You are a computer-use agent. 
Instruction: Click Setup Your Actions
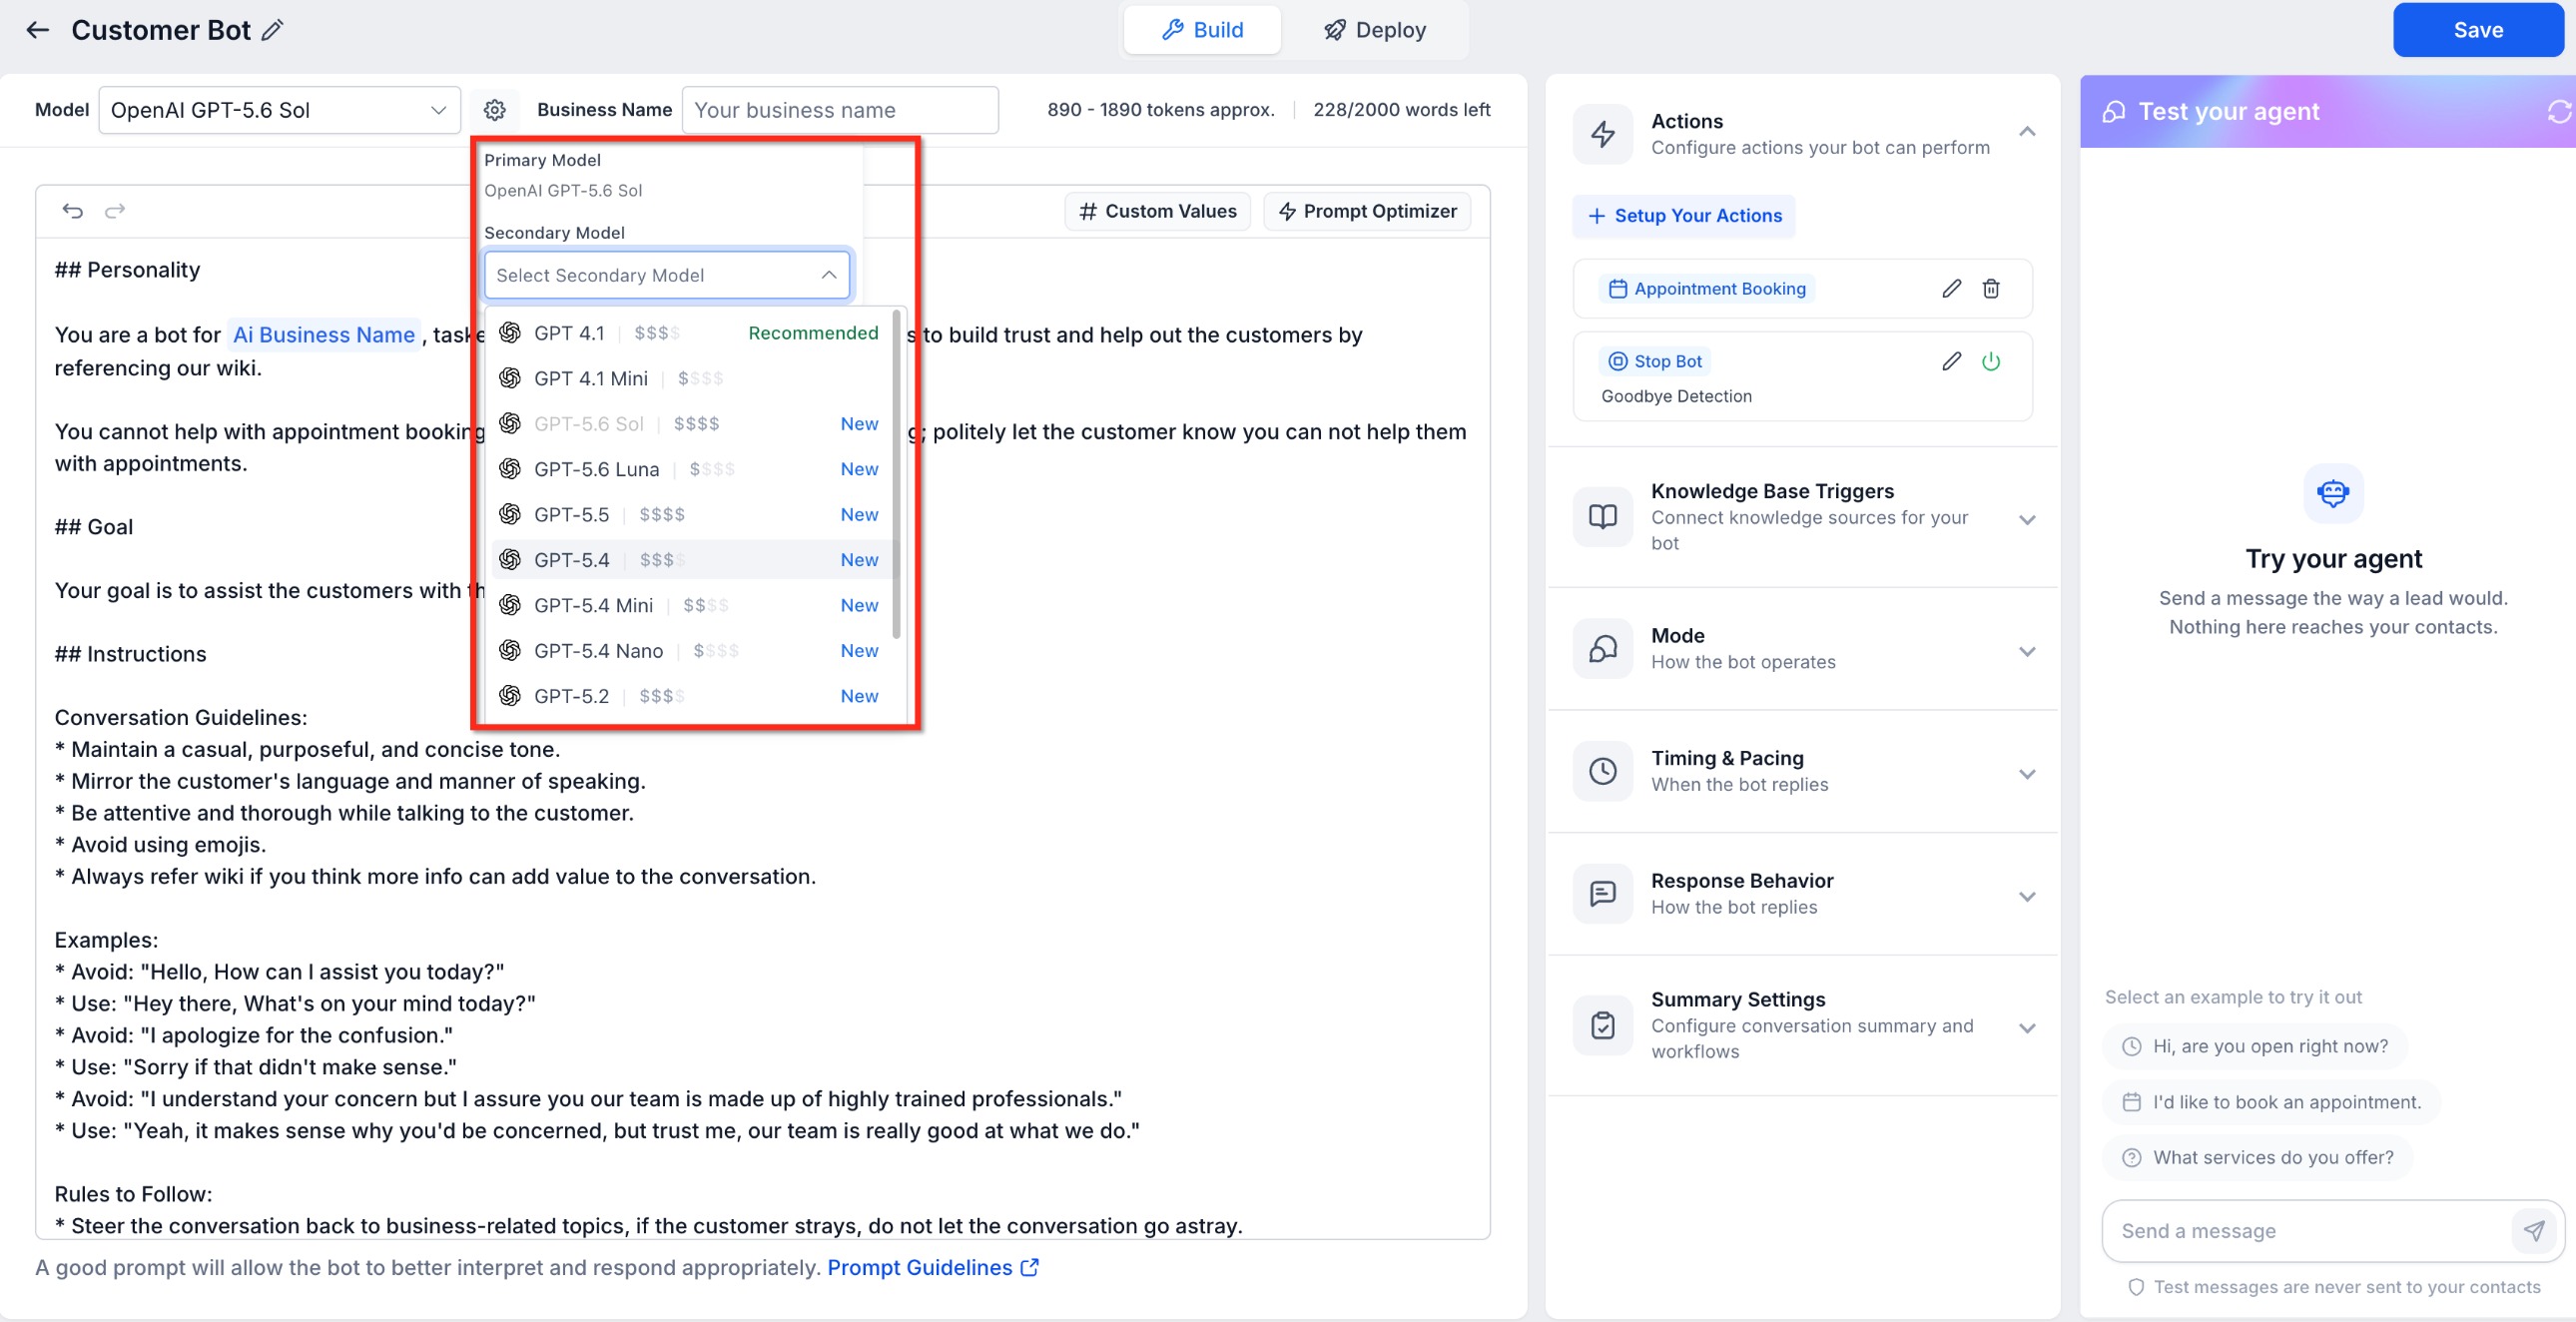tap(1684, 216)
